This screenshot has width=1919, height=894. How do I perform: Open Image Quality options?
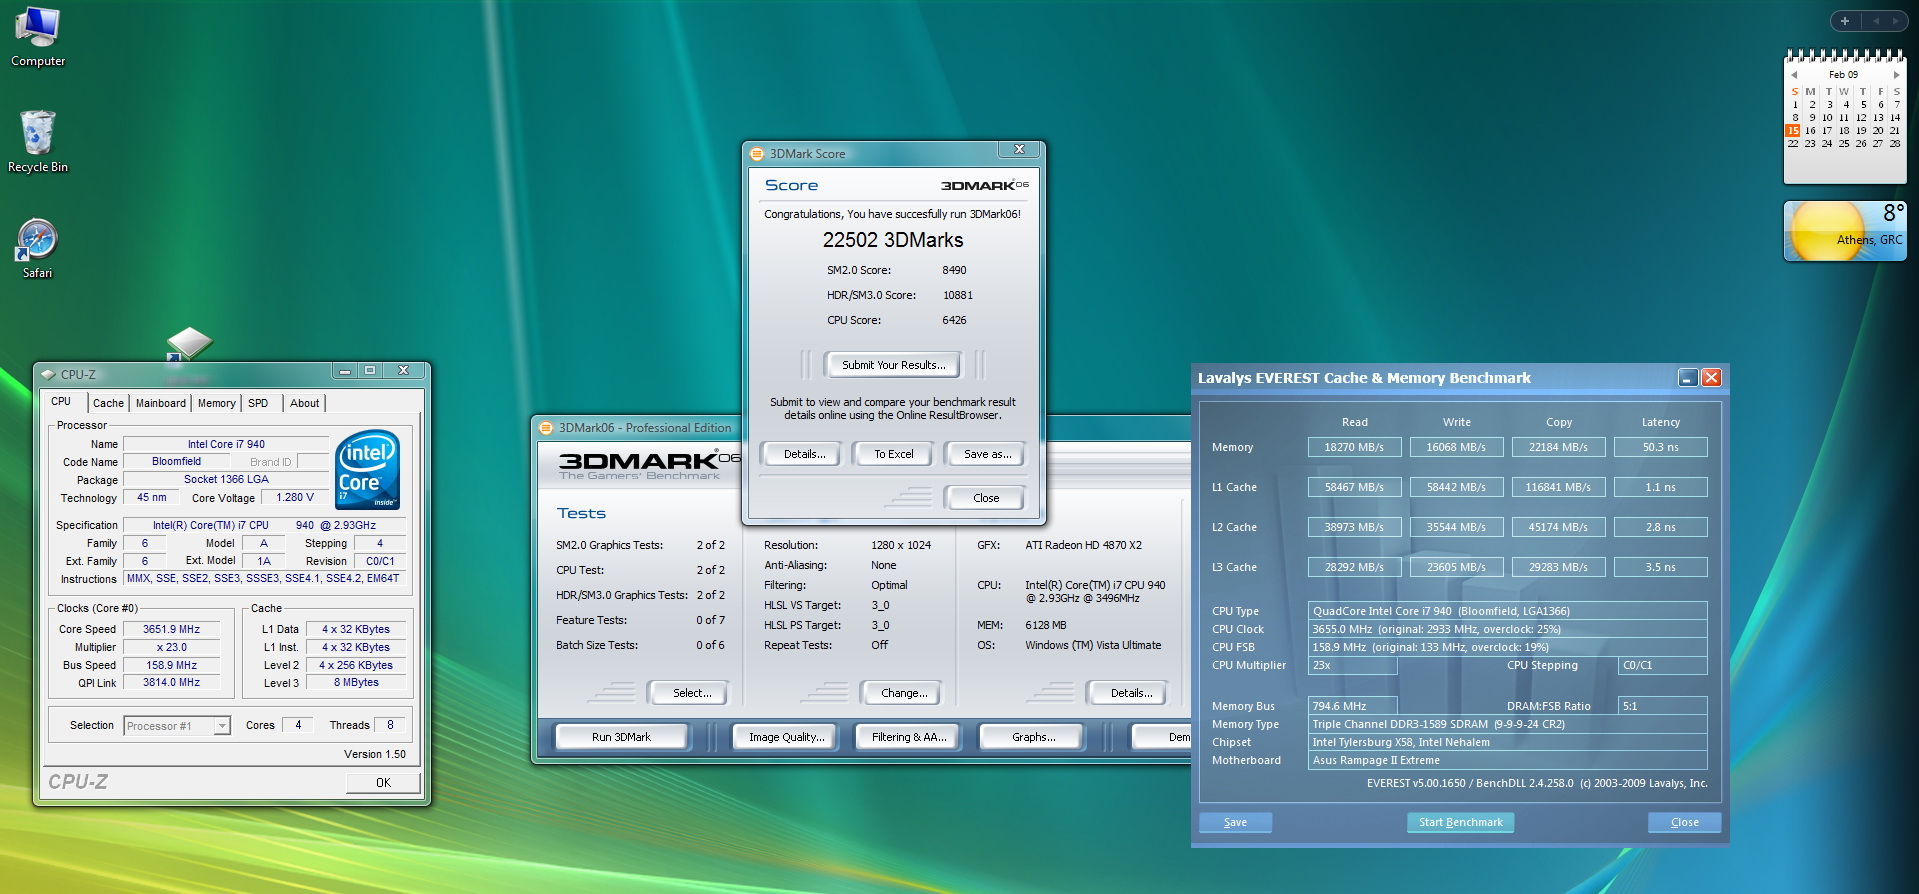(787, 737)
